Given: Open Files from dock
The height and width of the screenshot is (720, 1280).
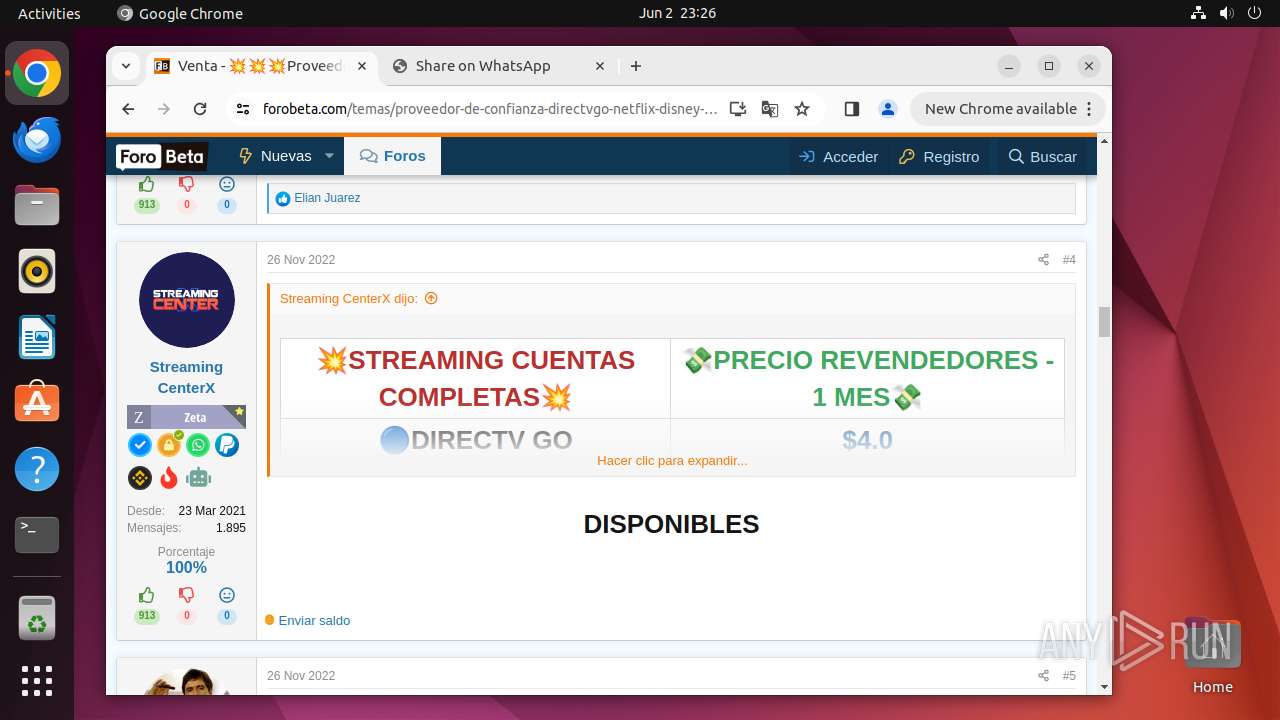Looking at the screenshot, I should point(37,205).
